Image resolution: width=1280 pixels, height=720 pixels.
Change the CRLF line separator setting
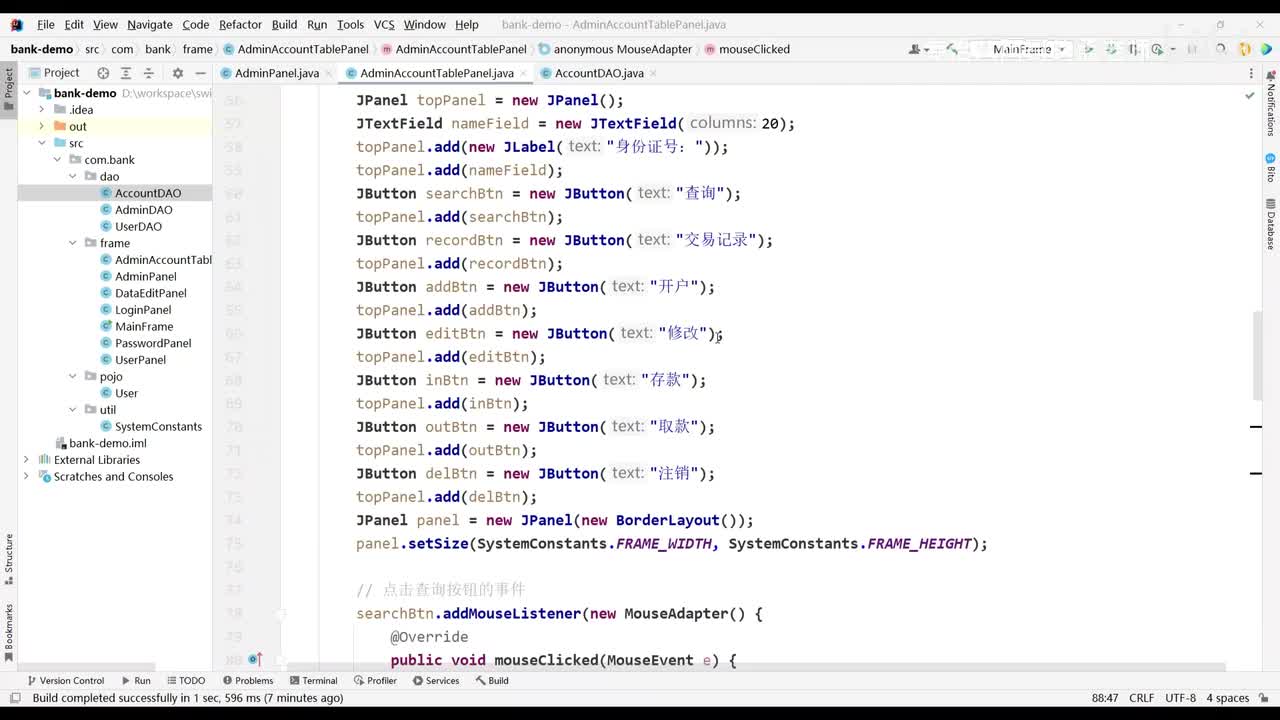[1142, 698]
